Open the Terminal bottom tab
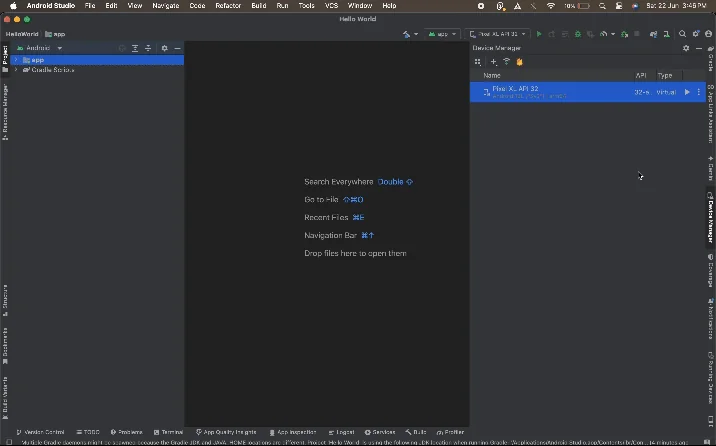This screenshot has width=716, height=446. (x=168, y=432)
